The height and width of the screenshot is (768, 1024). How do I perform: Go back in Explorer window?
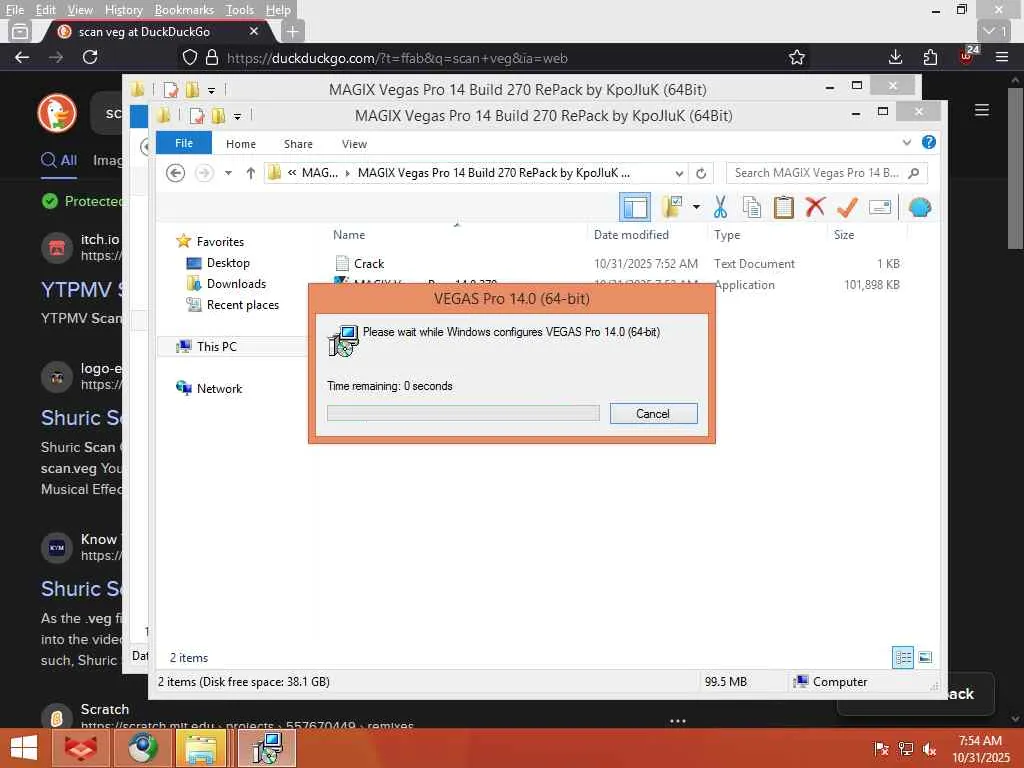click(x=175, y=173)
